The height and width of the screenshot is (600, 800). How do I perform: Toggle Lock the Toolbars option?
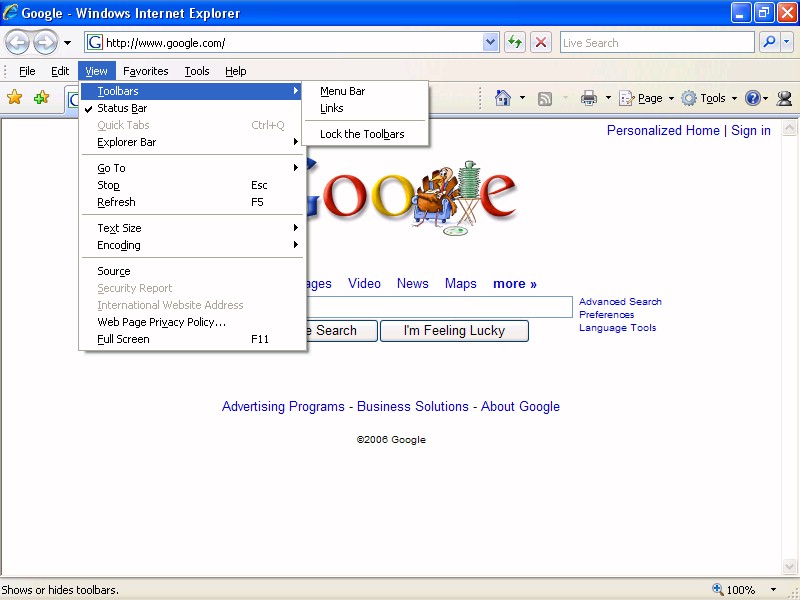[362, 134]
